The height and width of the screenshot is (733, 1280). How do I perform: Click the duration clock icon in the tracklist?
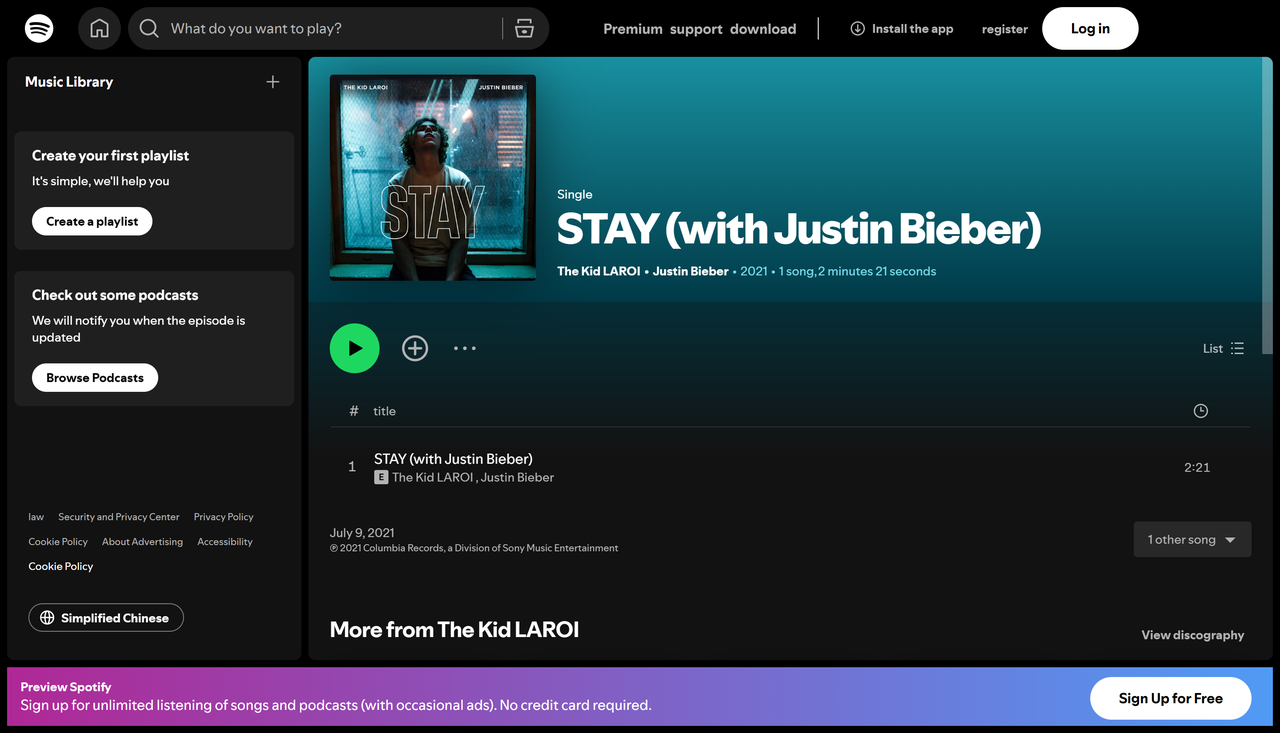coord(1200,410)
